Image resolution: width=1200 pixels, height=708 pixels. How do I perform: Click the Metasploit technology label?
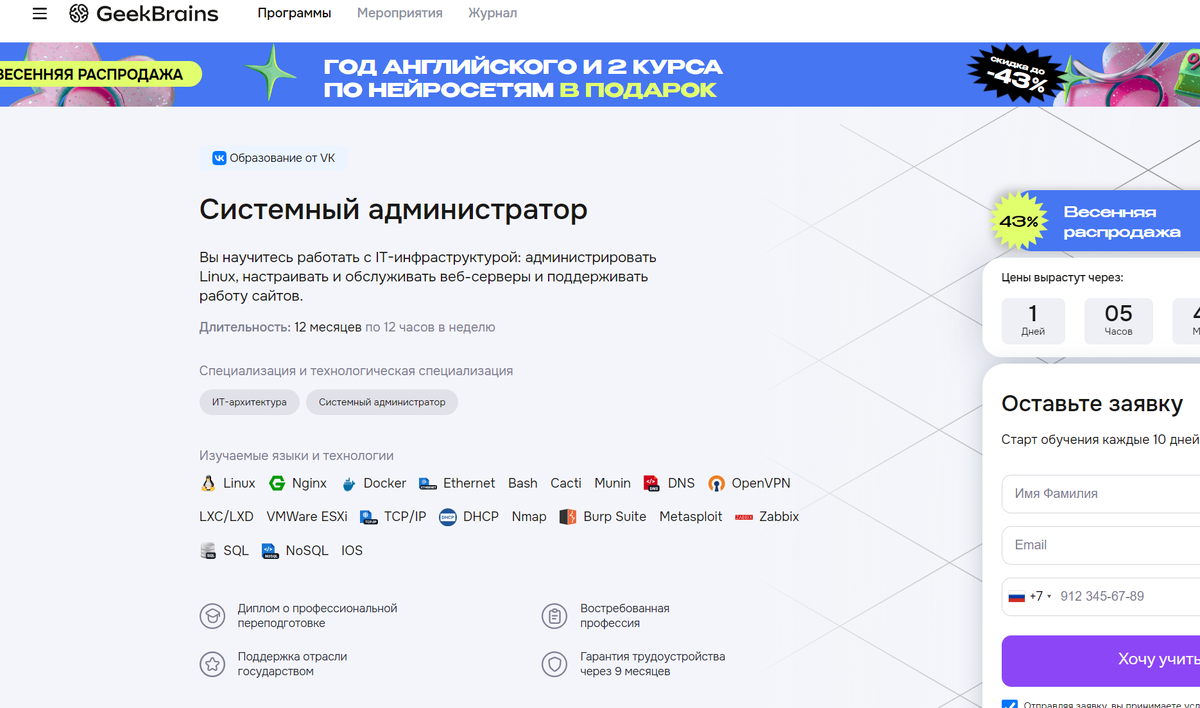pyautogui.click(x=691, y=517)
